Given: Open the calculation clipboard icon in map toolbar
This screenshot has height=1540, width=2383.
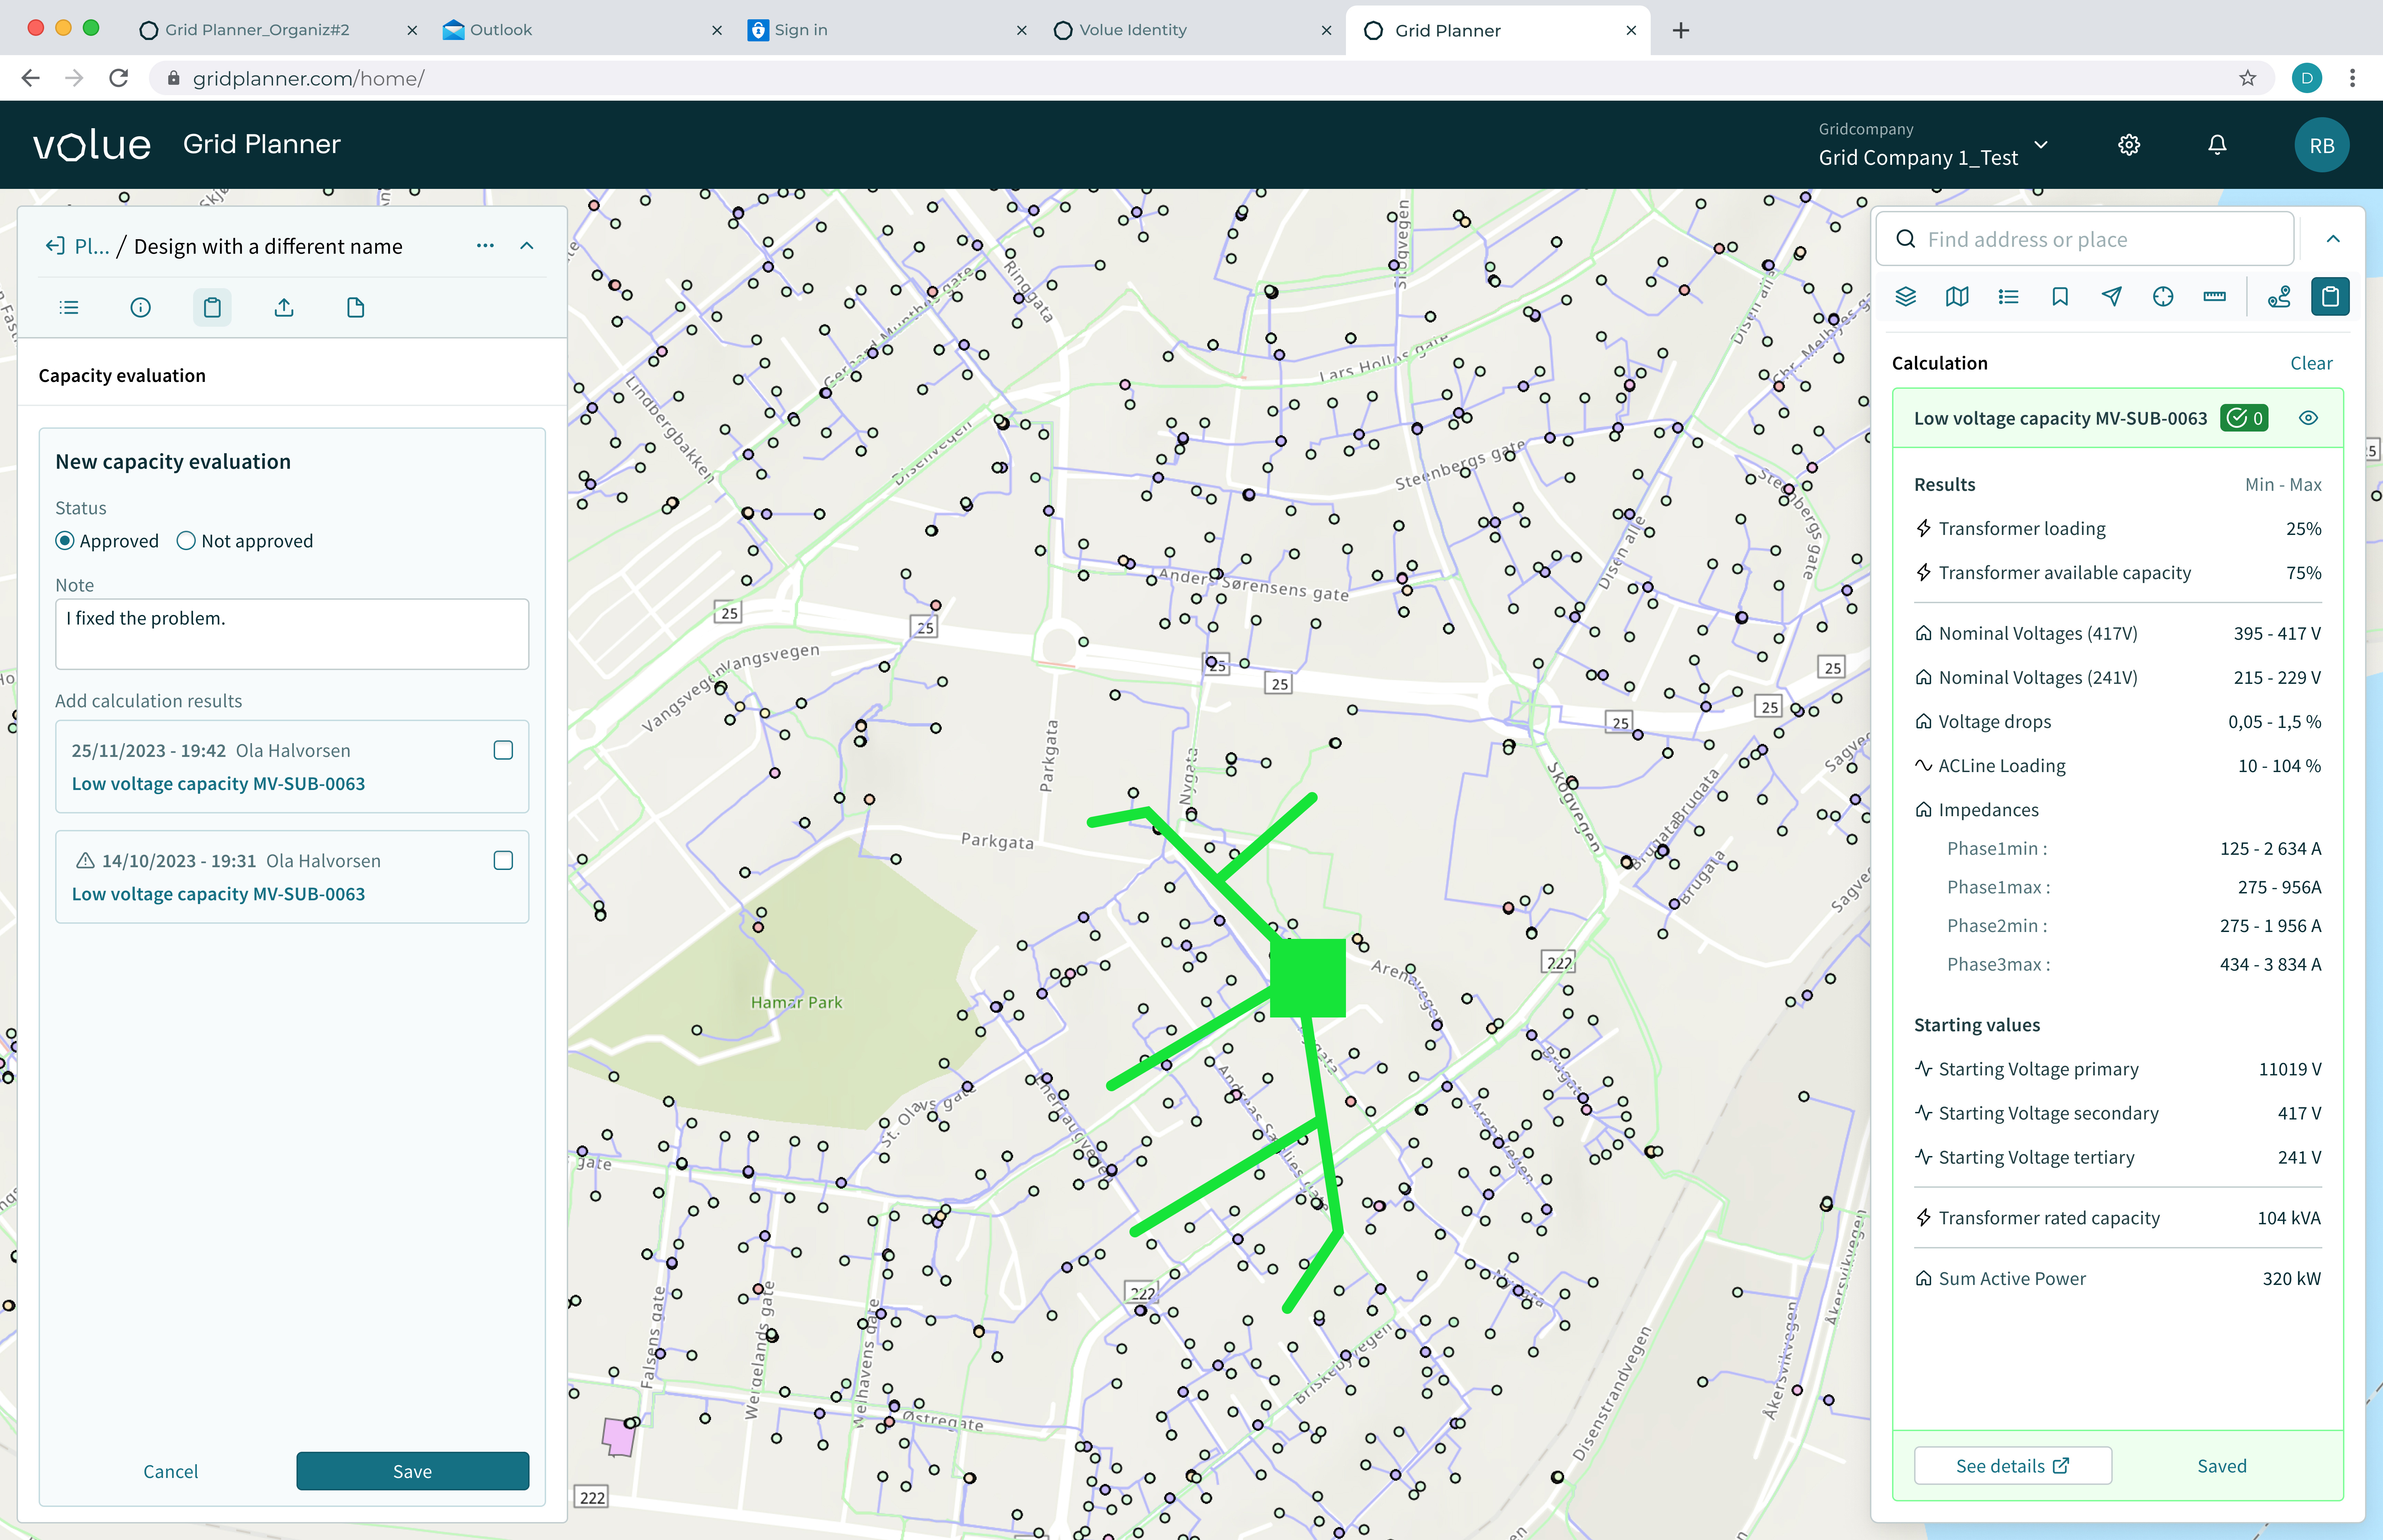Looking at the screenshot, I should [x=2330, y=297].
